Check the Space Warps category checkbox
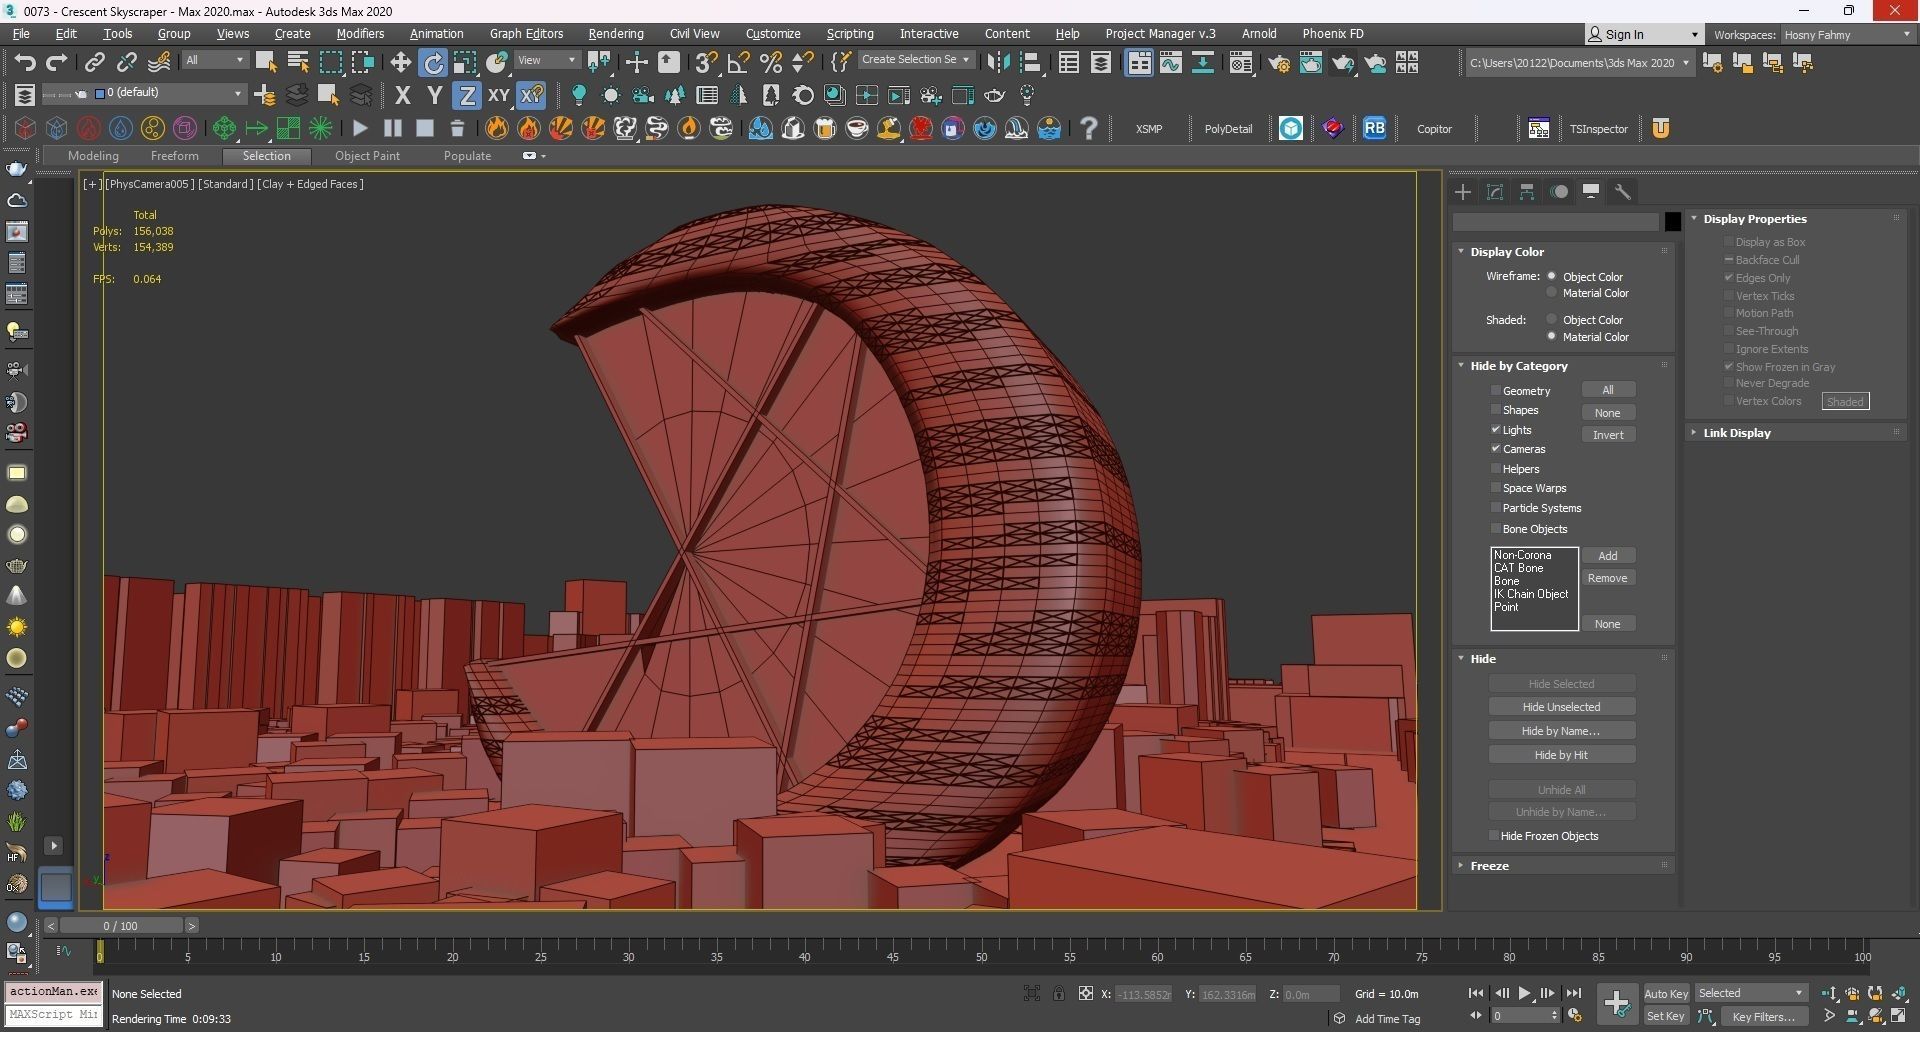 [x=1496, y=488]
